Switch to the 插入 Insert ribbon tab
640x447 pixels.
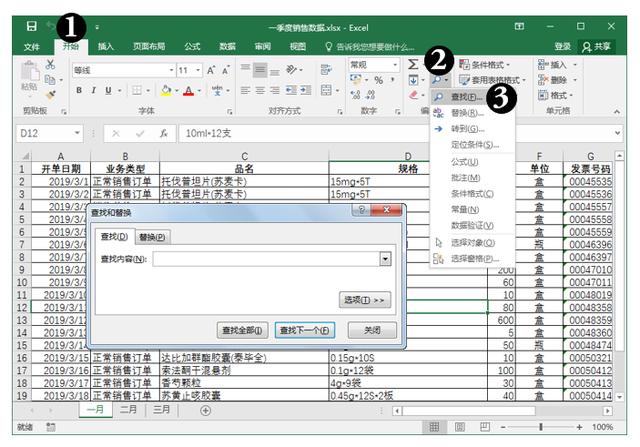click(105, 47)
